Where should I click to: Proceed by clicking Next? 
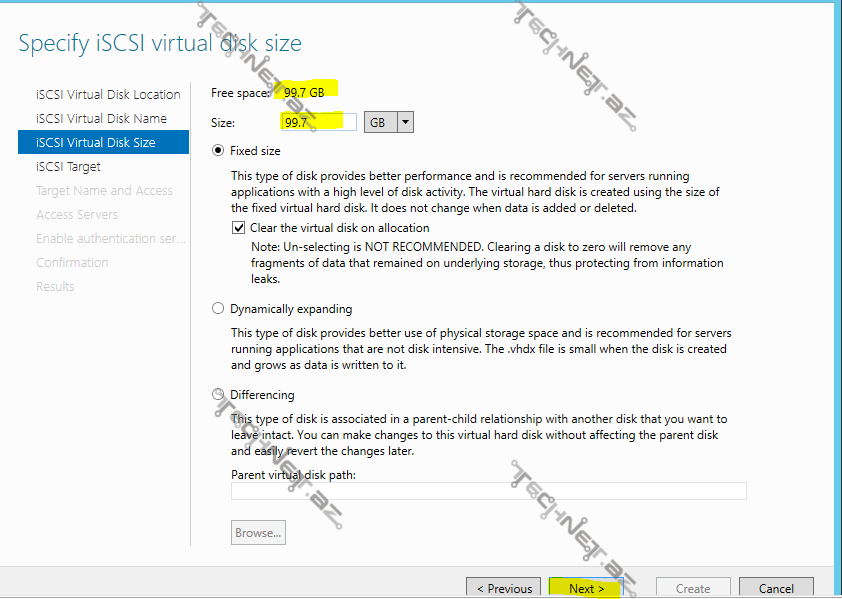click(587, 588)
